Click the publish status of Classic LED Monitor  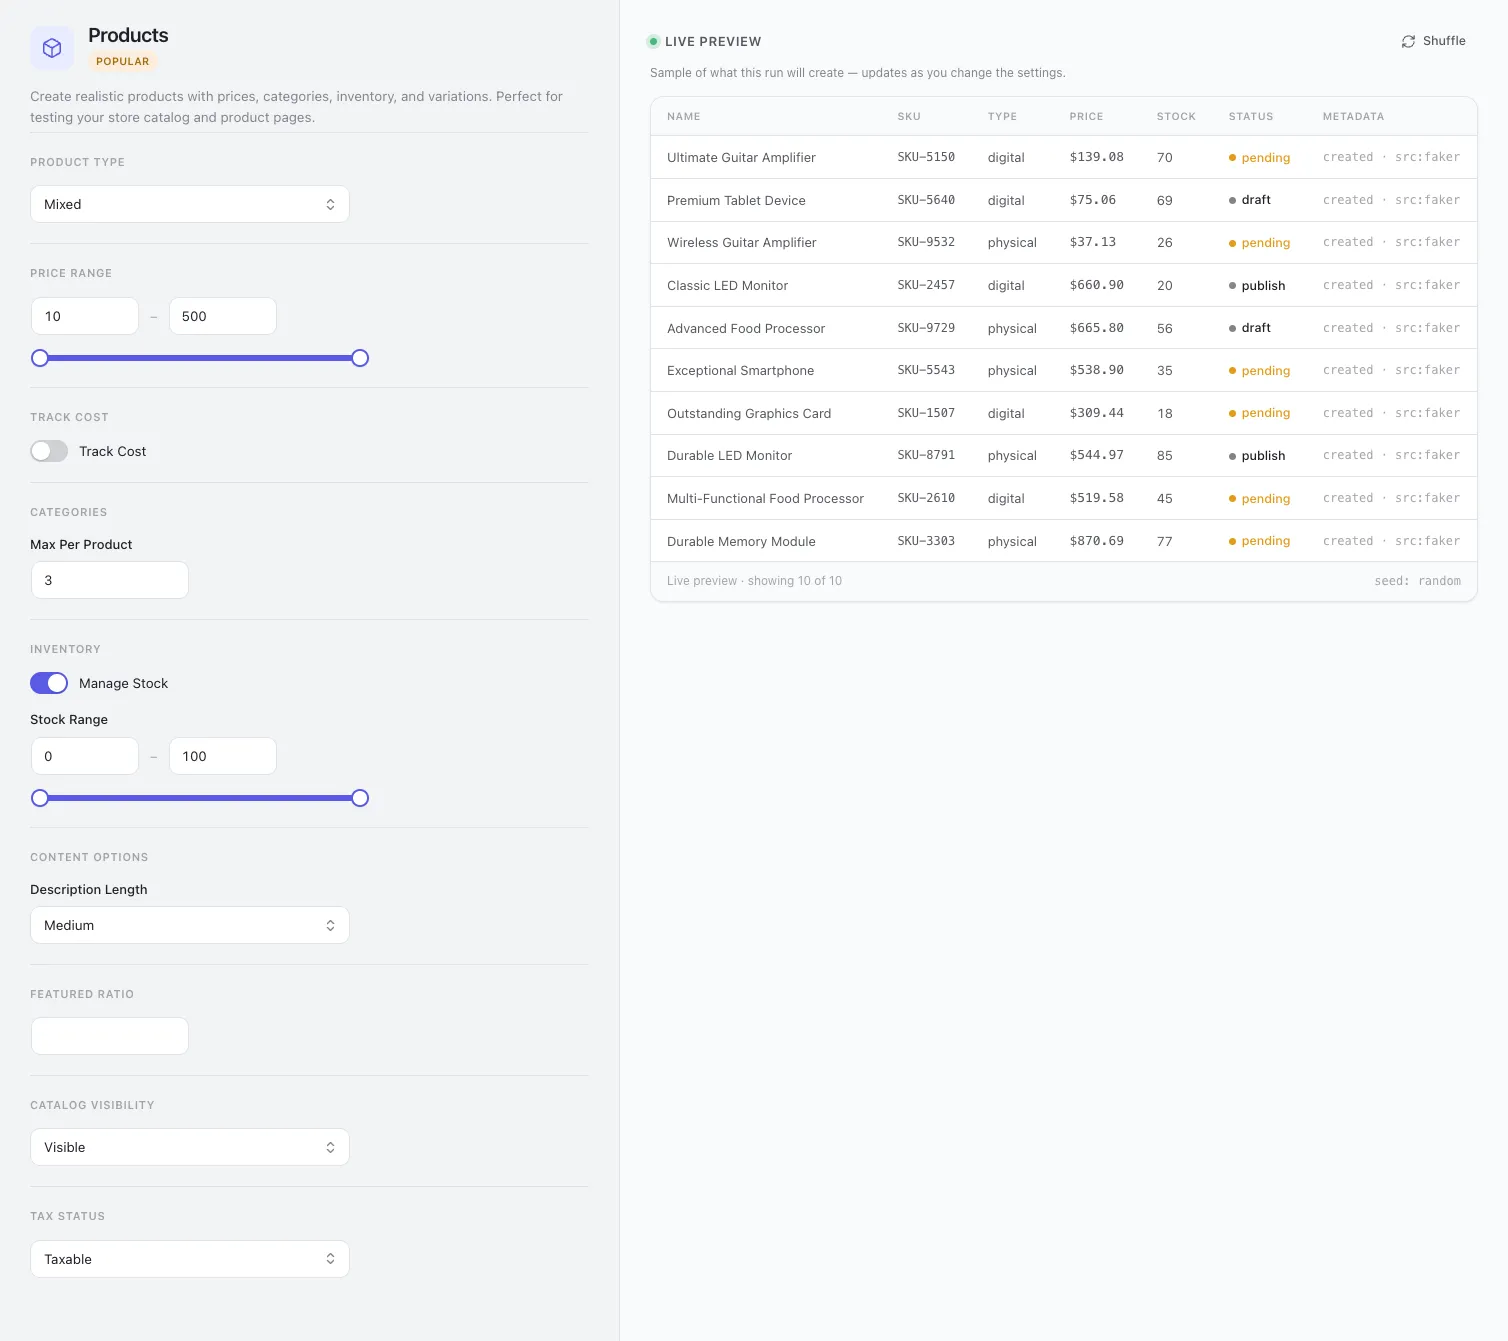[x=1257, y=286]
